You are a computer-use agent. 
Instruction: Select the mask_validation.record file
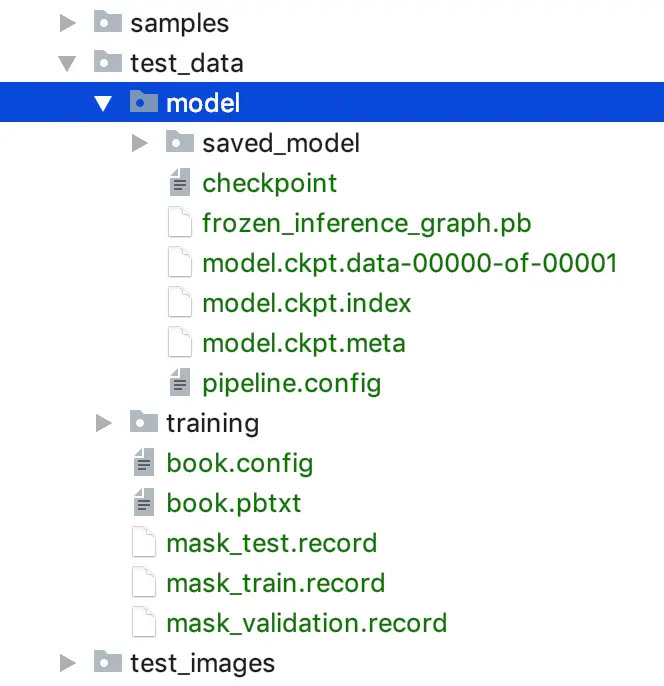pos(306,623)
